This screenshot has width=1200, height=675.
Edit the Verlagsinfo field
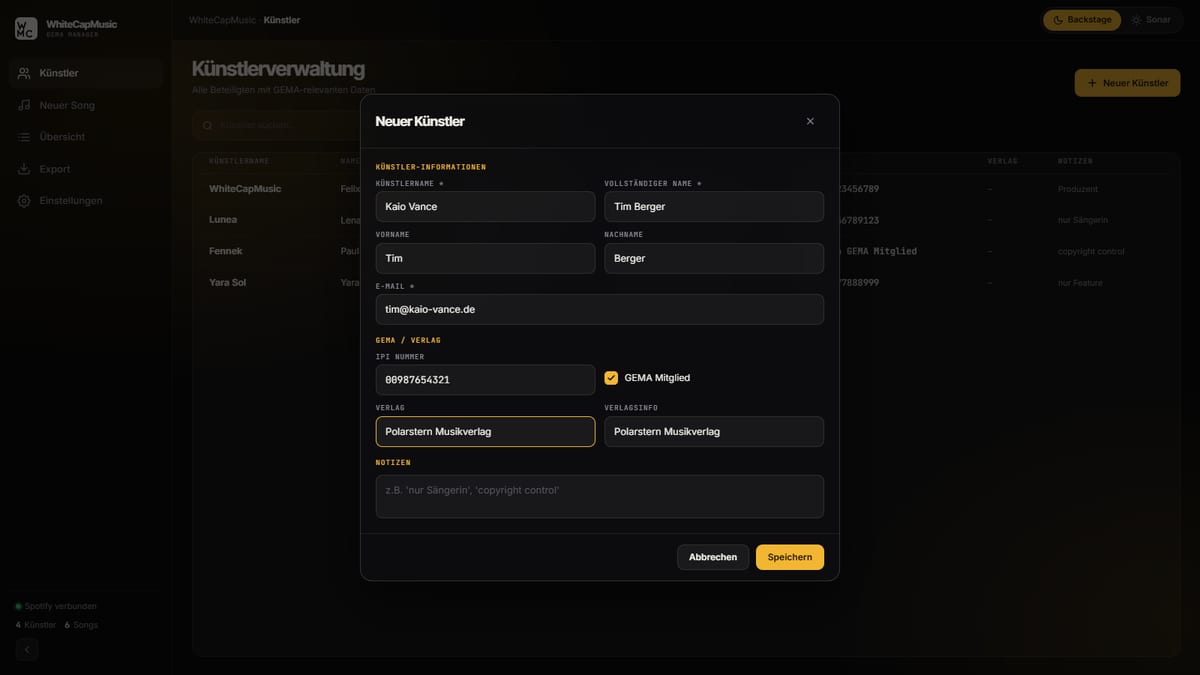pos(714,431)
